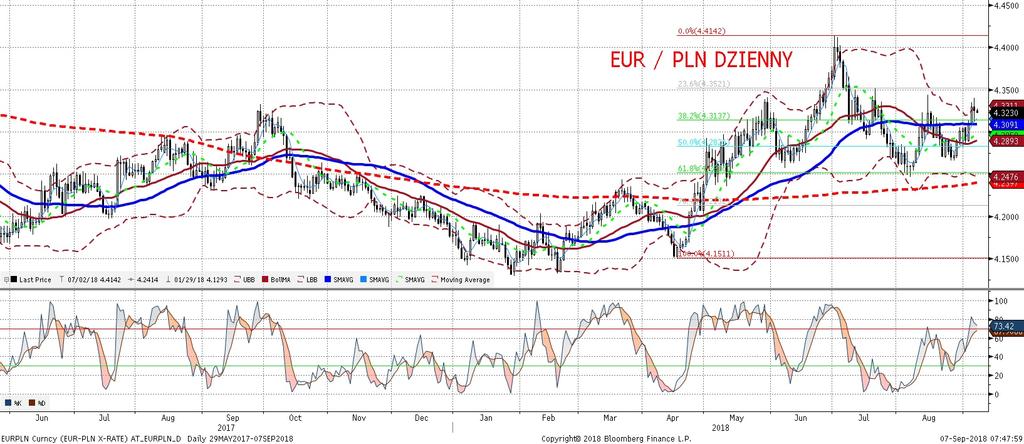The width and height of the screenshot is (1024, 444).
Task: Click the 4.3500 price axis label
Action: 1007,90
